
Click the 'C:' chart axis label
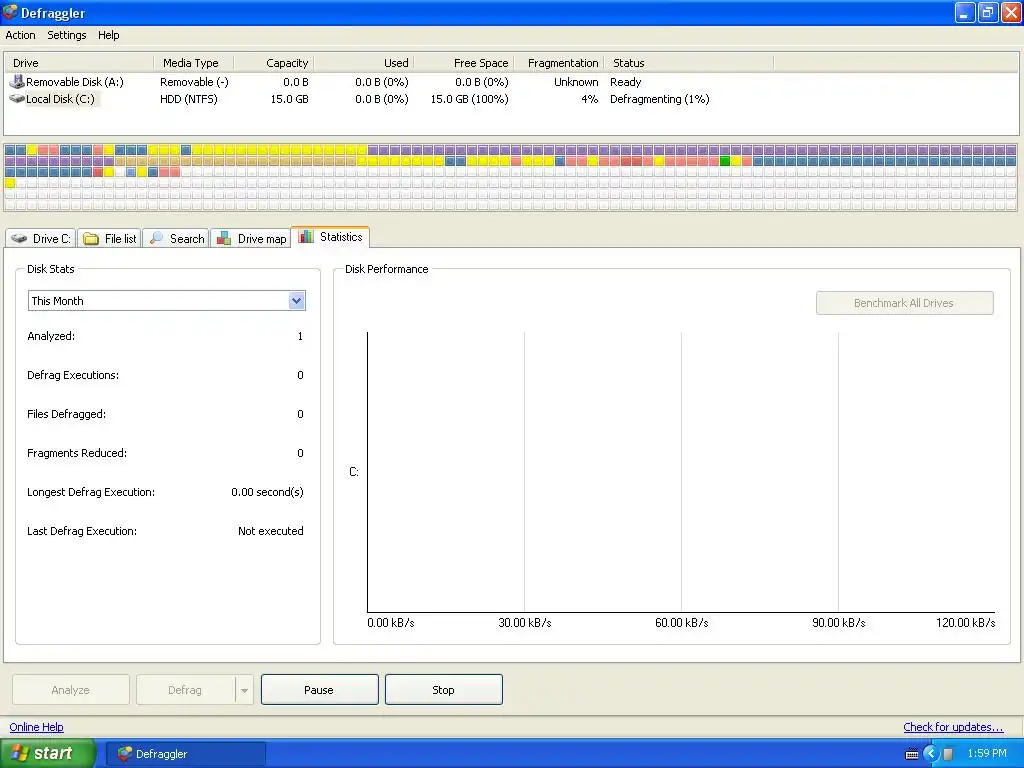(x=353, y=472)
